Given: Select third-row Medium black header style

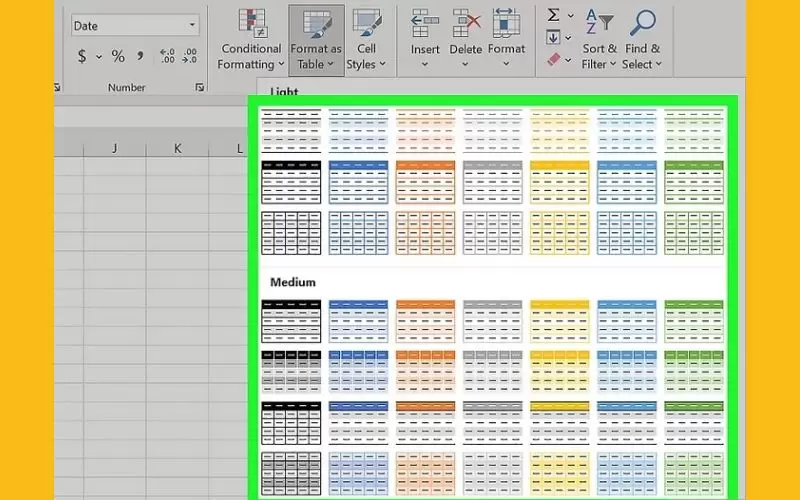Looking at the screenshot, I should coord(291,423).
